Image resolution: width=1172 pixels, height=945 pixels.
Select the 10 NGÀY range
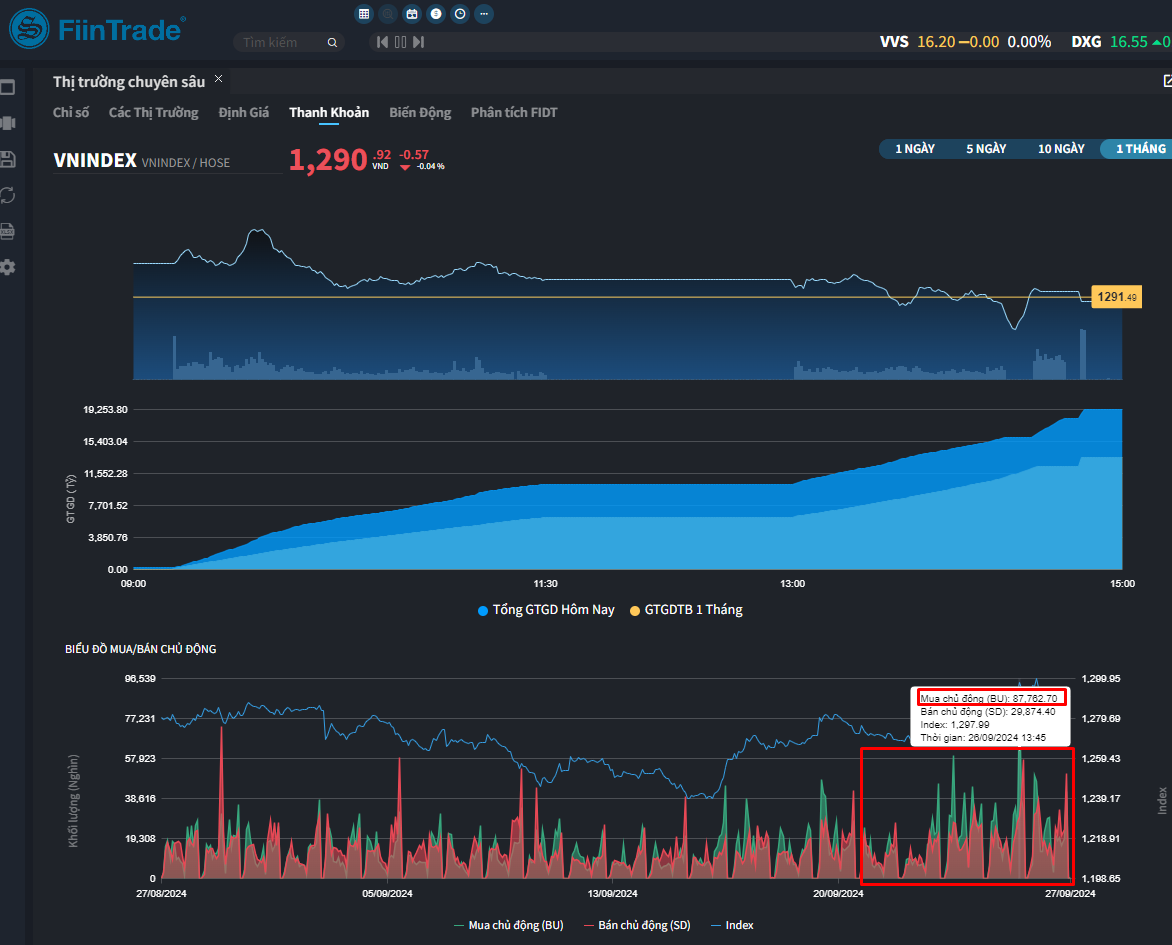(x=1061, y=149)
